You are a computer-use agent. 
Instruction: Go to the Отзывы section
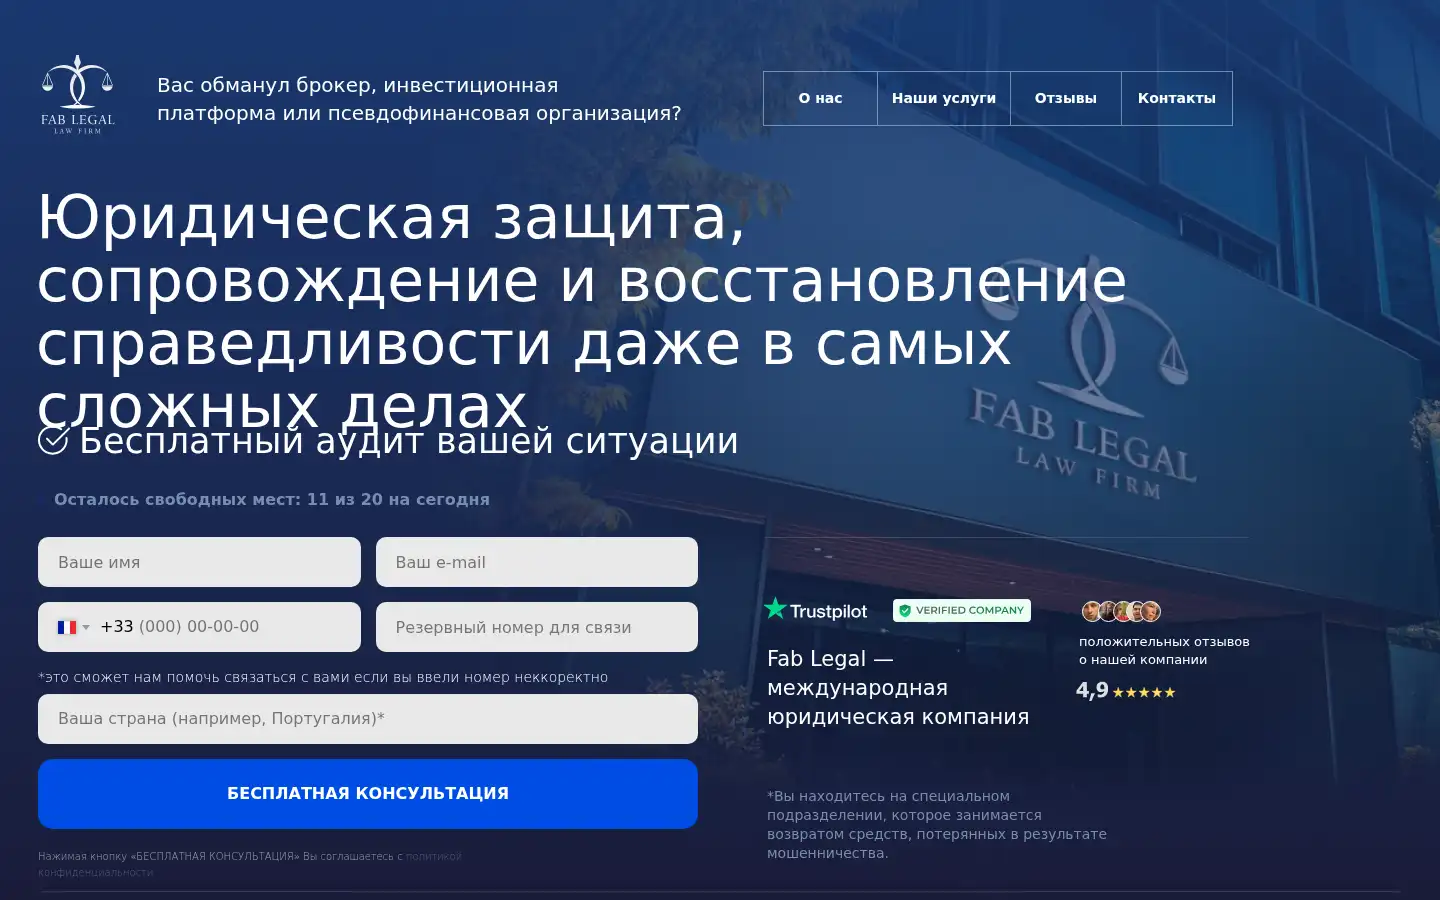pyautogui.click(x=1066, y=98)
